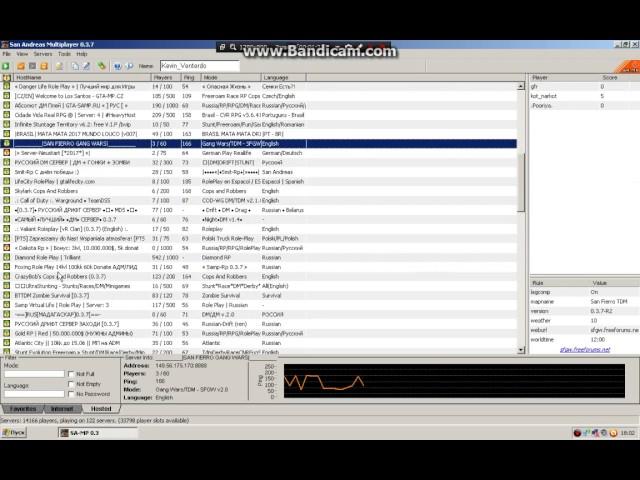640x480 pixels.
Task: Click status icon of SAN FIERRO GANG WARS row
Action: tap(7, 143)
